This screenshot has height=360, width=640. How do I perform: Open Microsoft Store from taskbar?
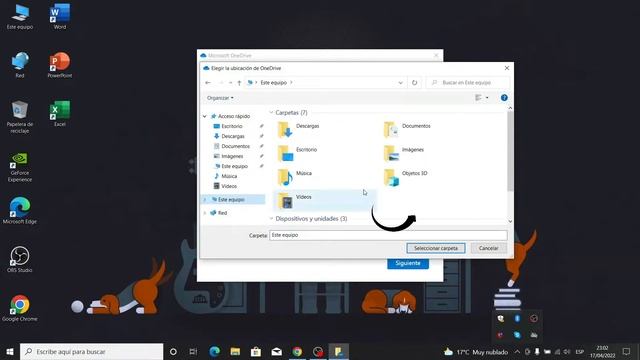click(256, 351)
